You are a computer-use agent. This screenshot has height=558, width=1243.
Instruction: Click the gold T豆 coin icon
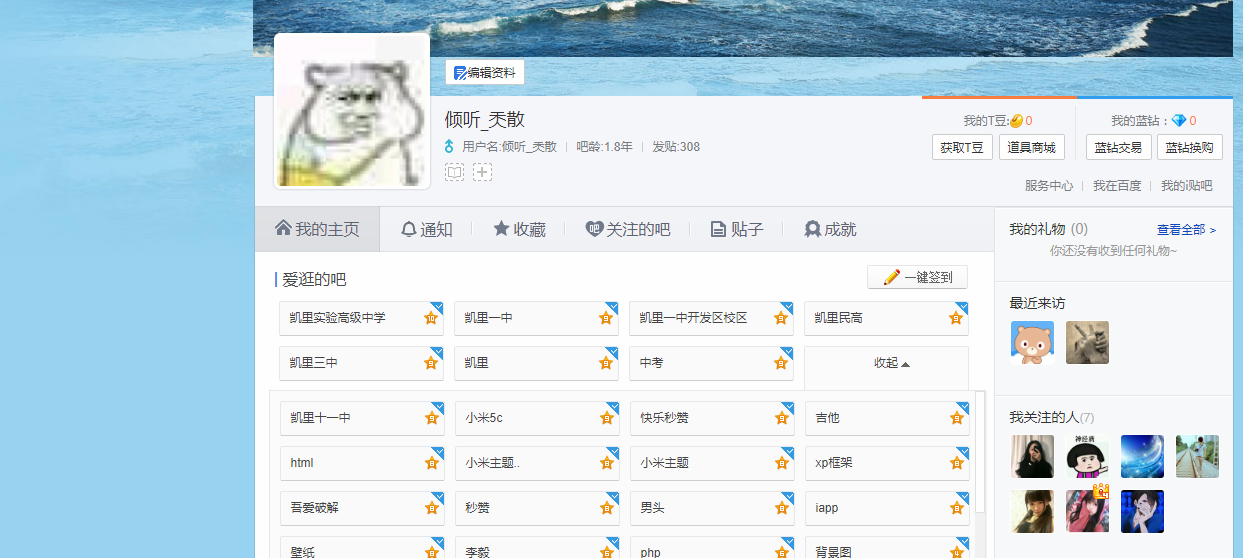pos(1016,121)
